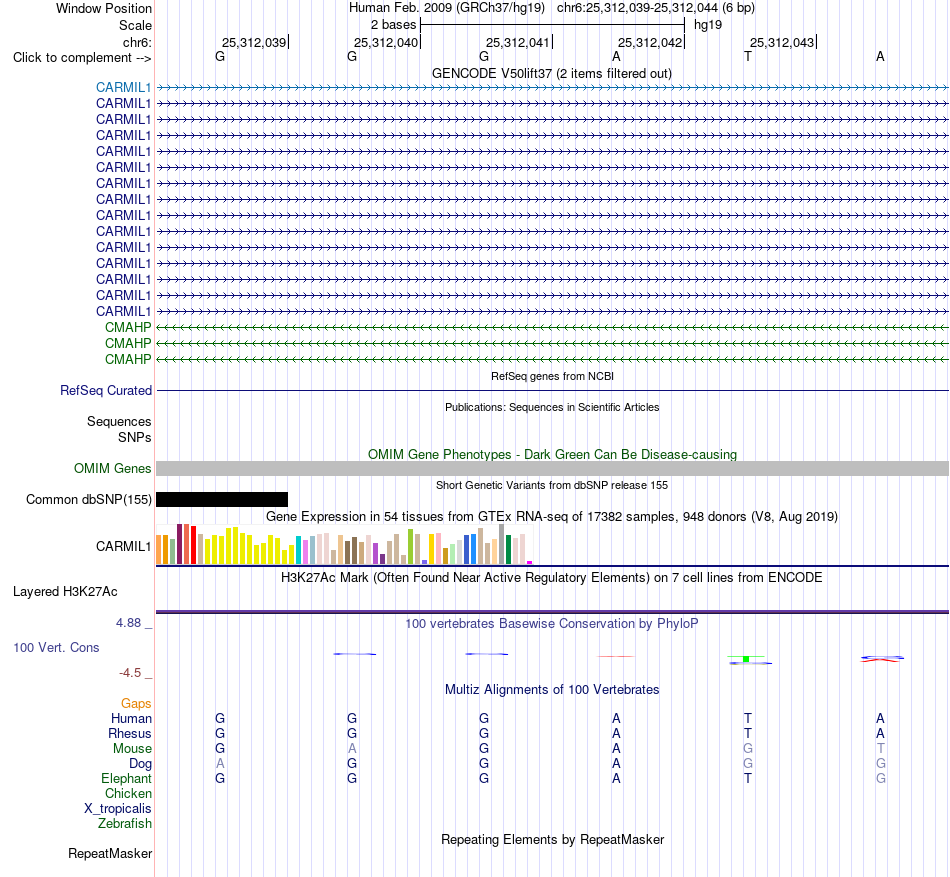This screenshot has height=877, width=950.
Task: Open 'Publications: Sequences in Scientific Articles' title
Action: click(x=552, y=407)
